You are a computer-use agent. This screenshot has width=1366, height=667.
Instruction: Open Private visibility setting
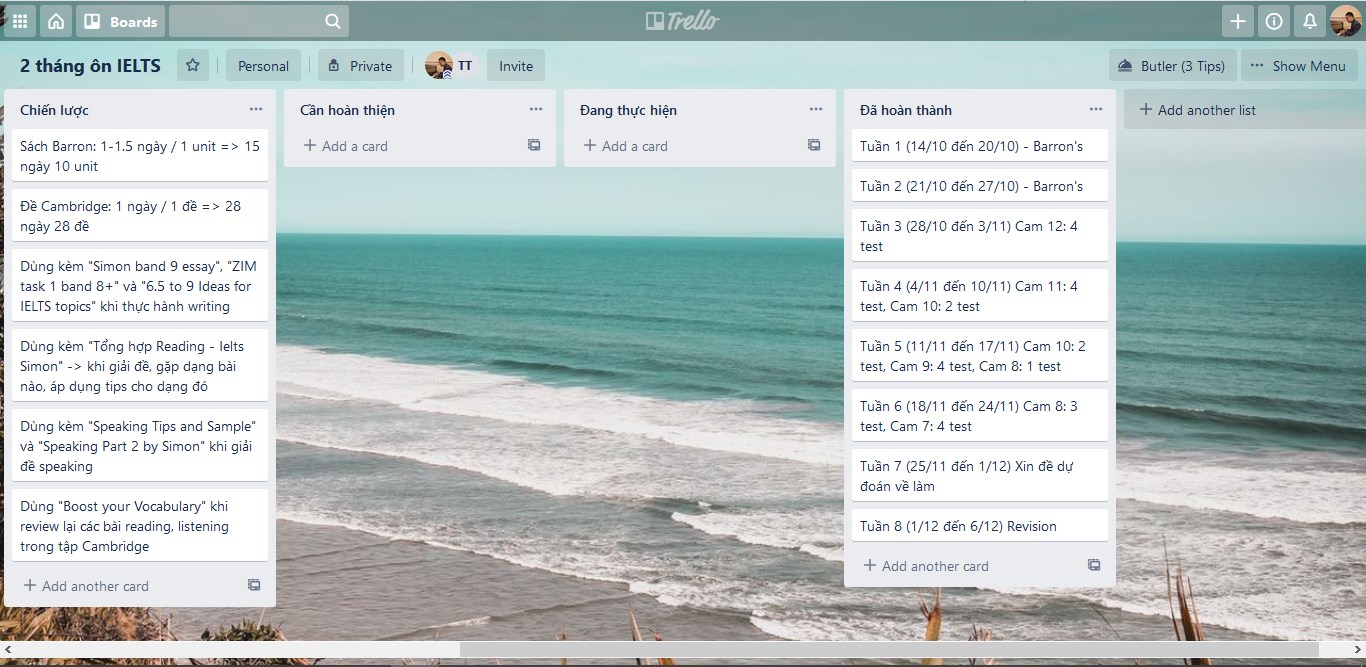(360, 66)
